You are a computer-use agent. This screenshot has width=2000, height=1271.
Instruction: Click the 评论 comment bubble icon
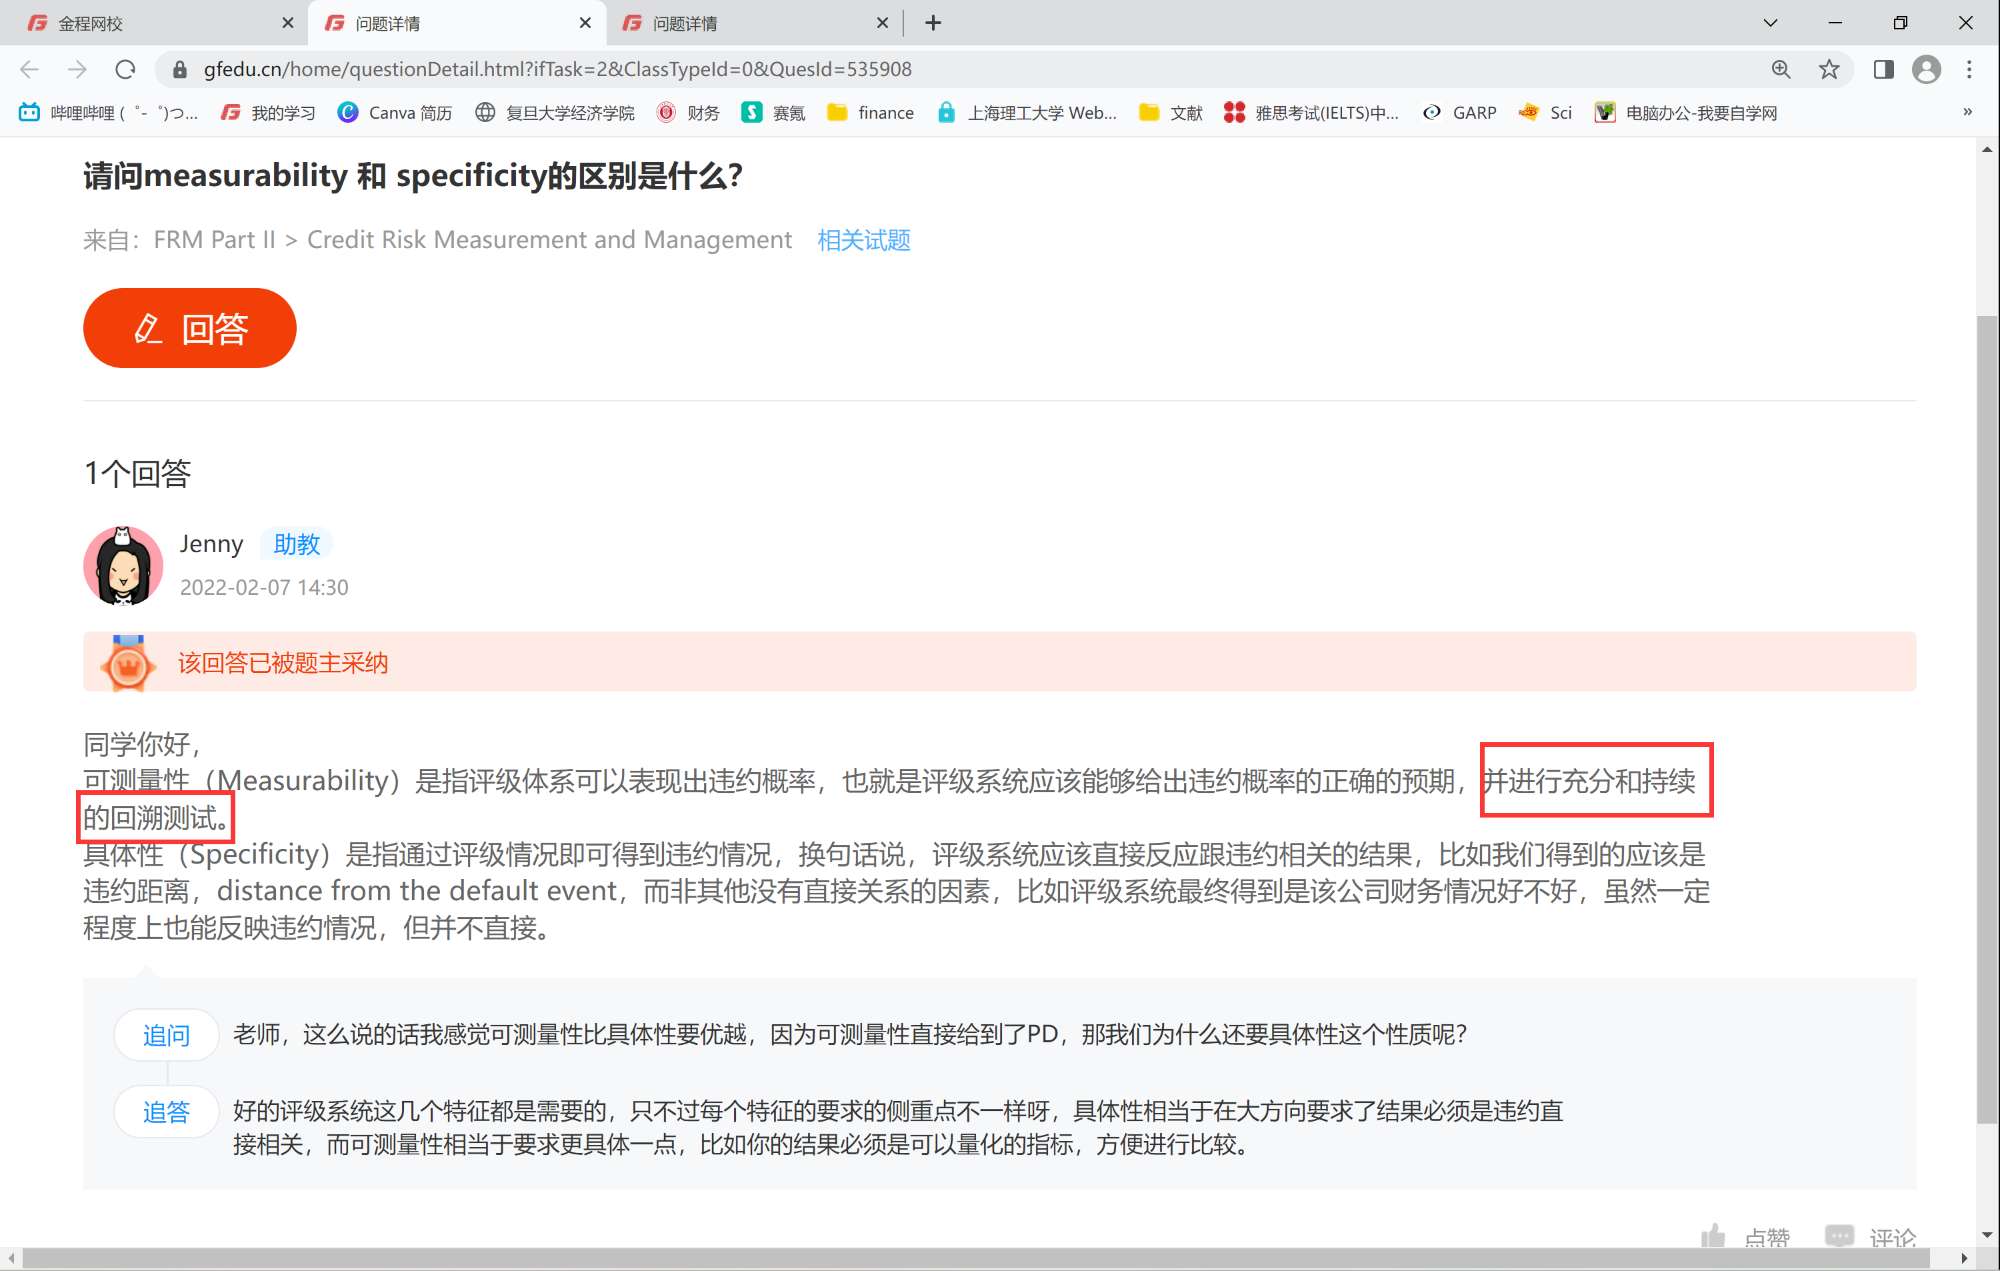(x=1839, y=1237)
